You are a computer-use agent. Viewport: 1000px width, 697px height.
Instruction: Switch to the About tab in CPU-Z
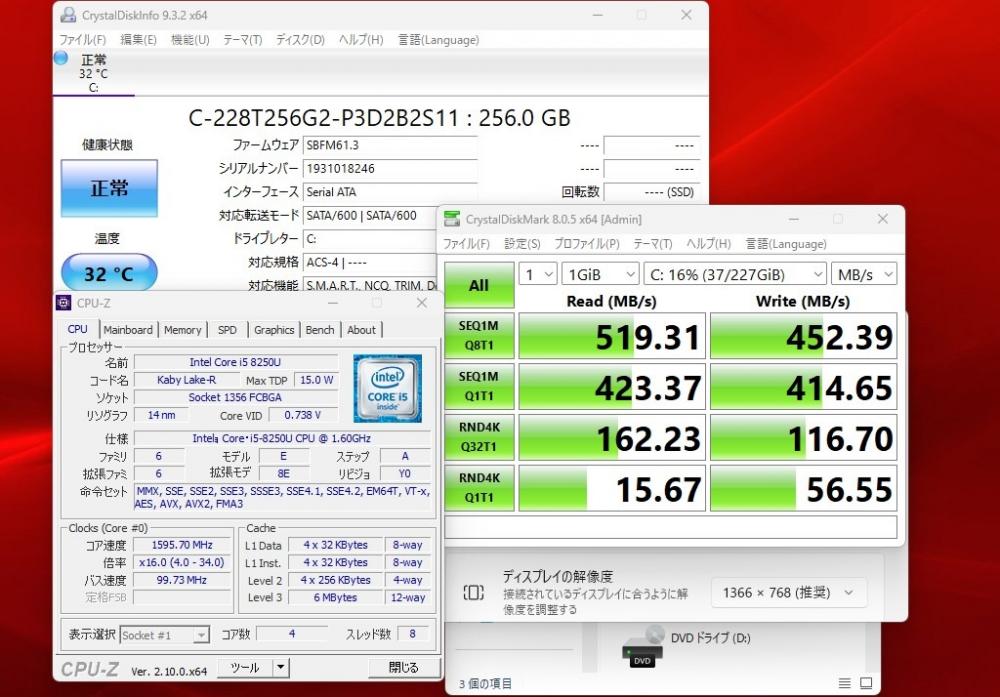362,330
